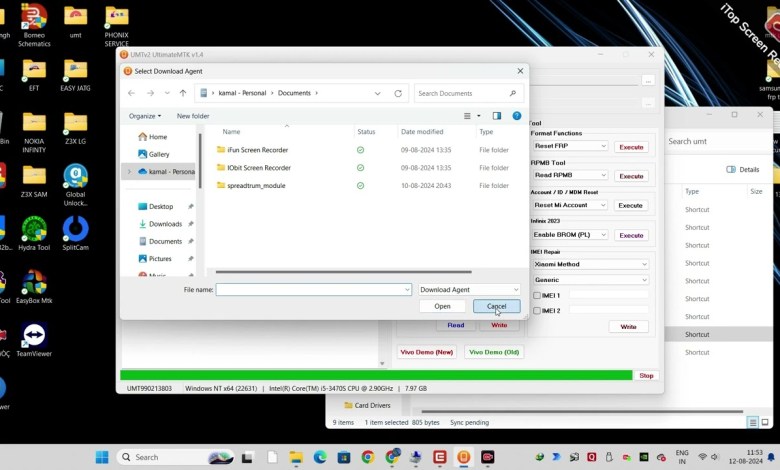Click the File name input field
The height and width of the screenshot is (470, 780).
(313, 289)
